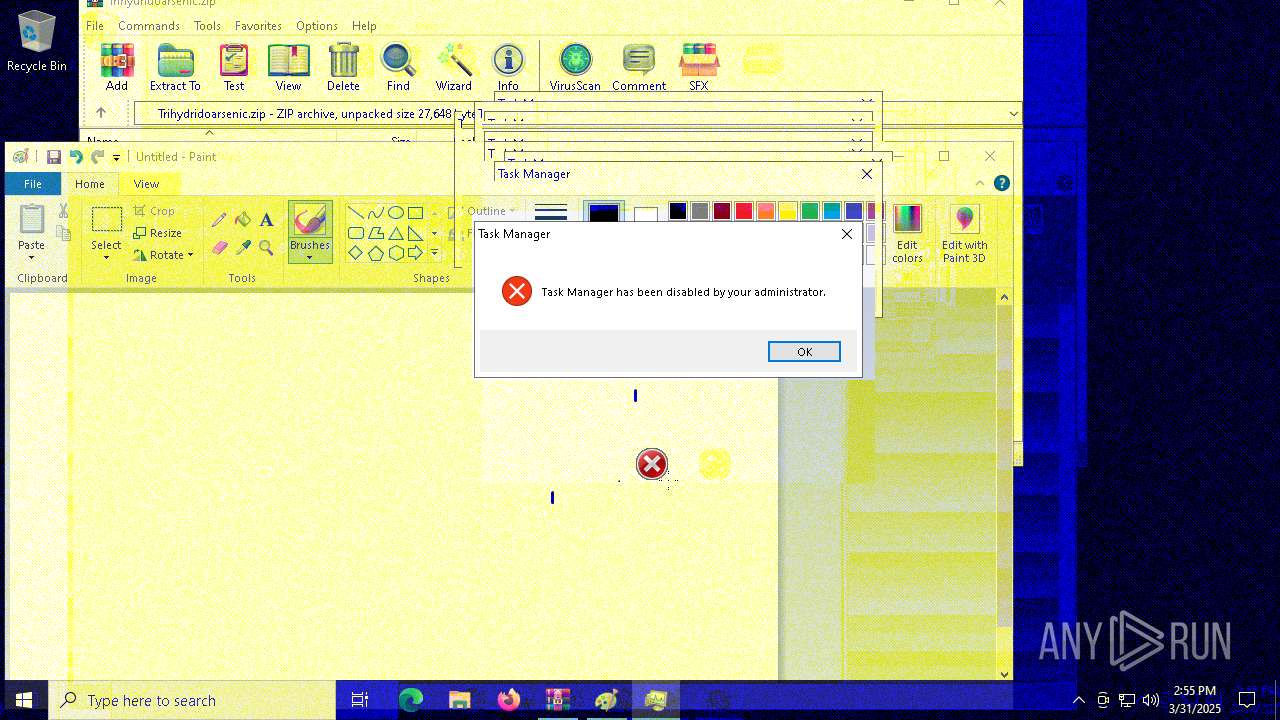Screen dimensions: 1280x720
Task: Click the Test archive icon in WinRAR
Action: point(234,68)
